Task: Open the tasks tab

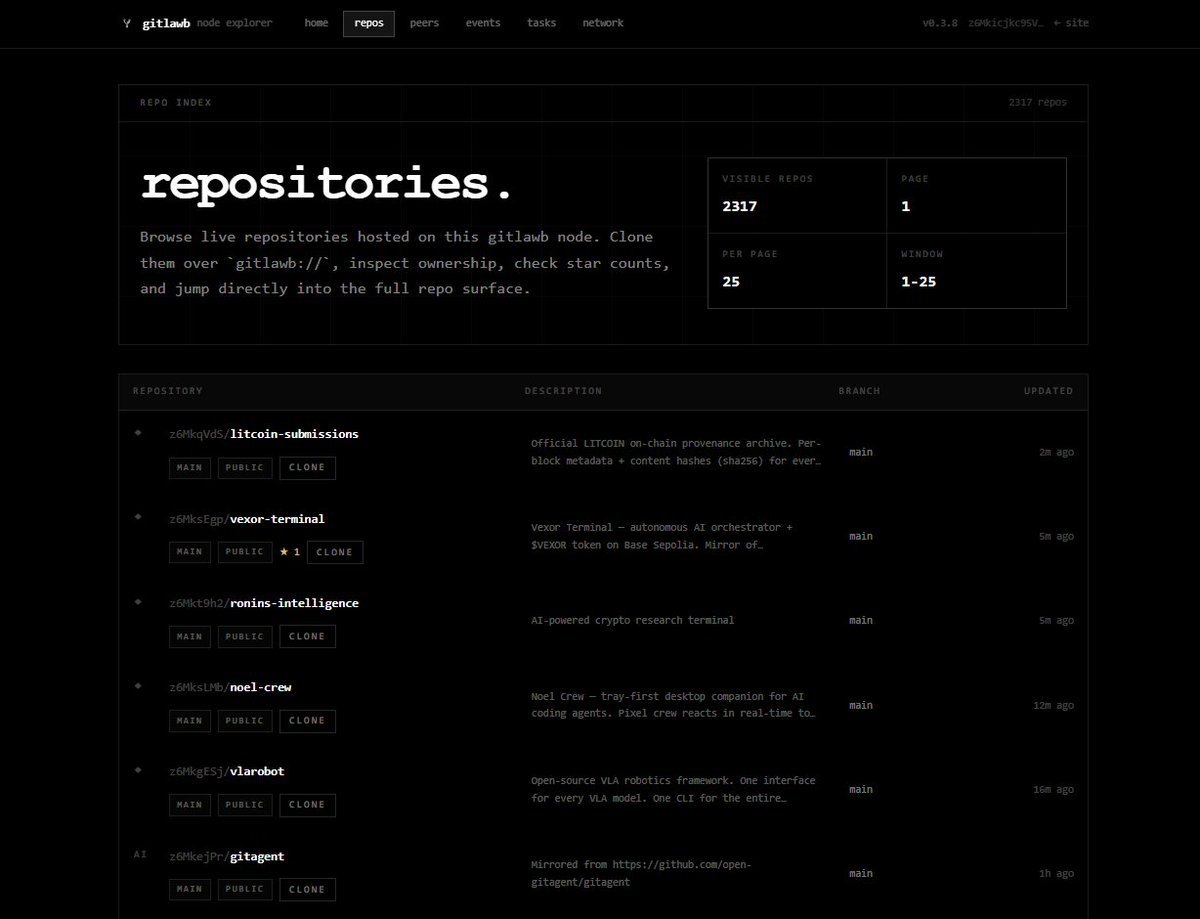Action: (x=542, y=23)
